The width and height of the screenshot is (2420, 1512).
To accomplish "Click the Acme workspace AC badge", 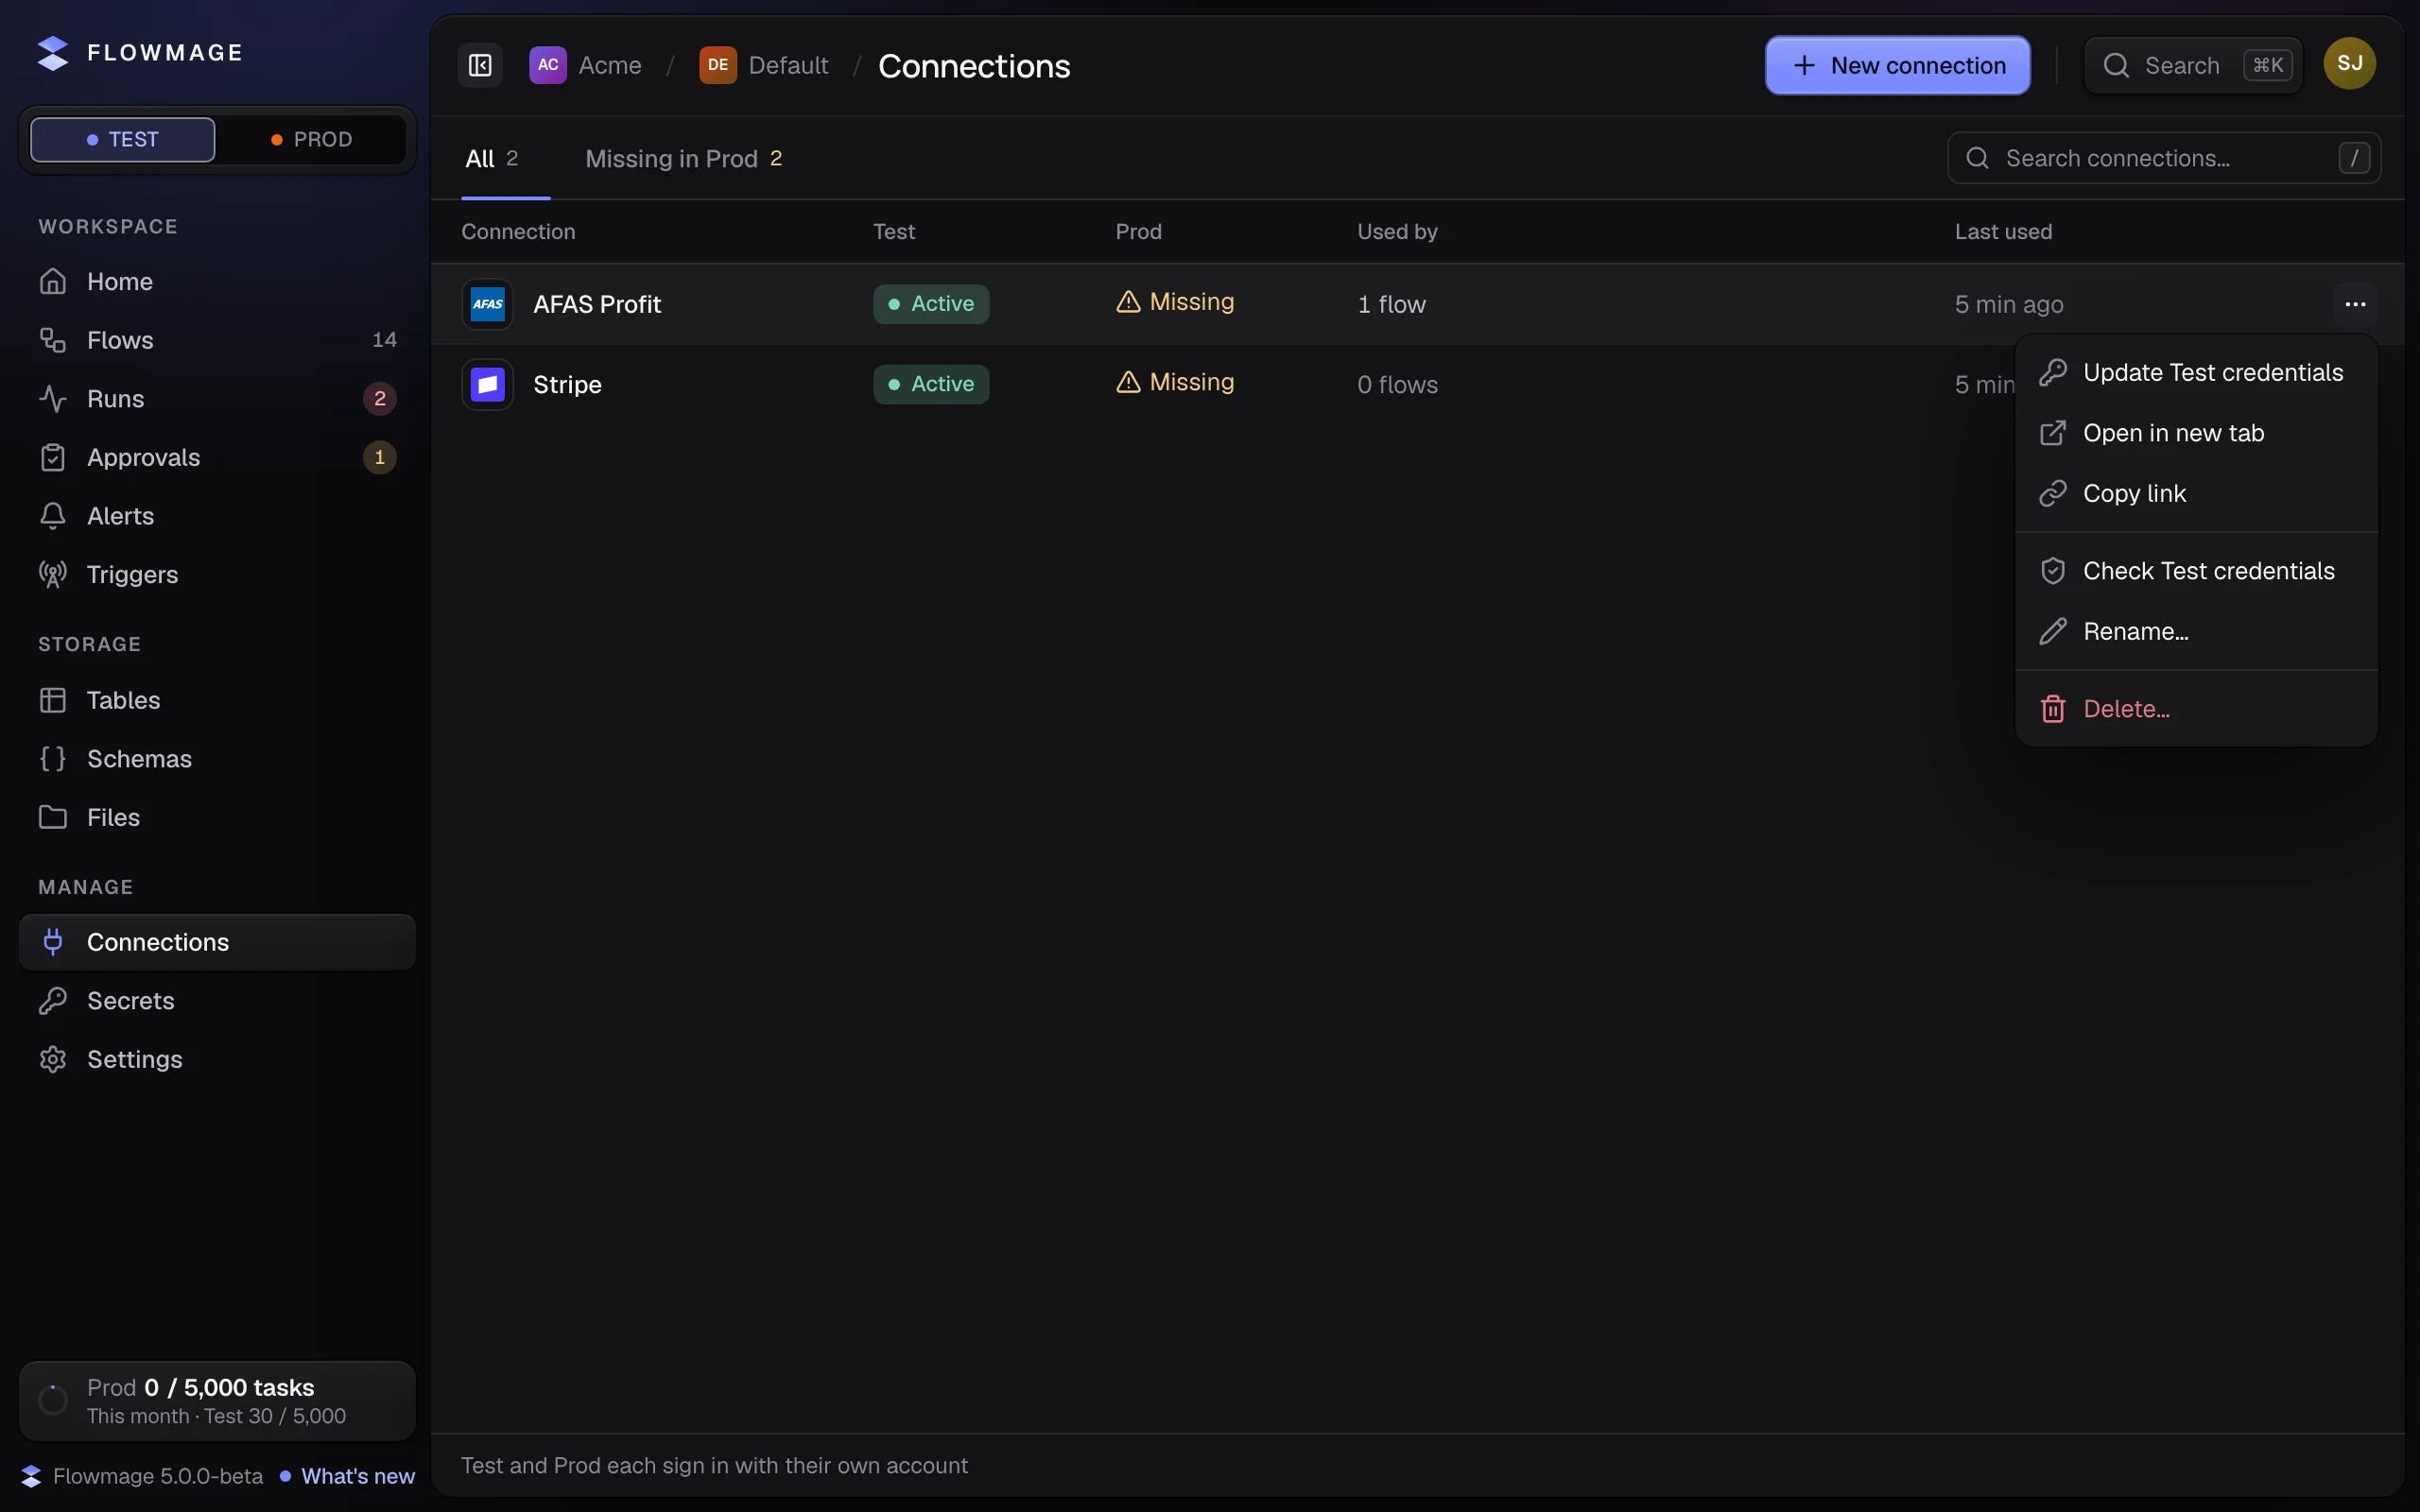I will (548, 65).
